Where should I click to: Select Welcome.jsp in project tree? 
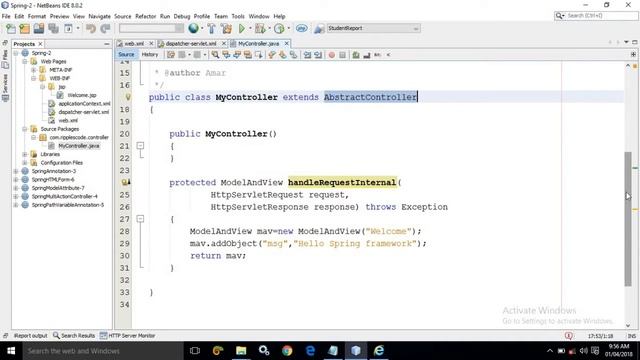[x=82, y=95]
